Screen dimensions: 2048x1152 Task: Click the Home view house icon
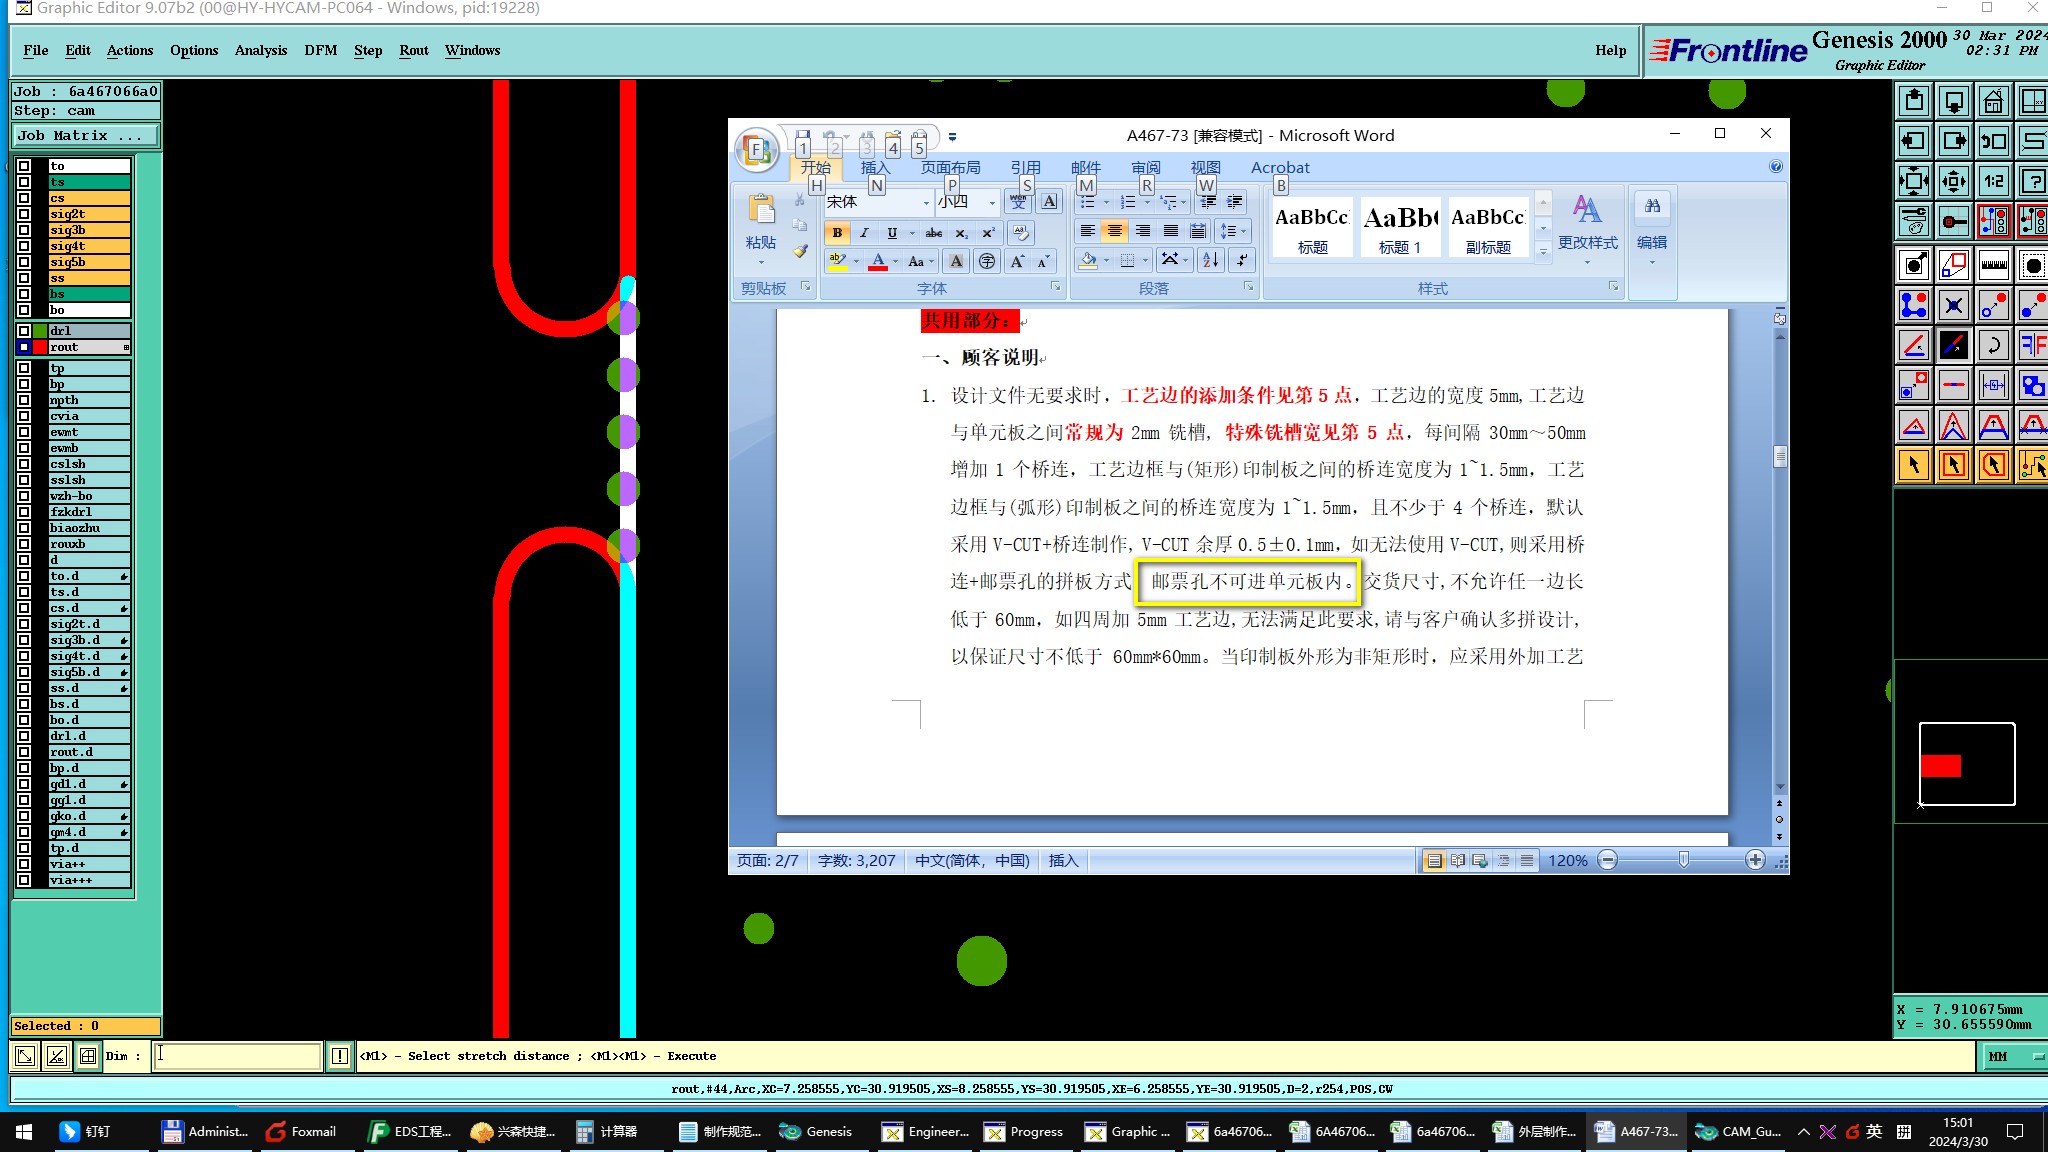(1993, 101)
